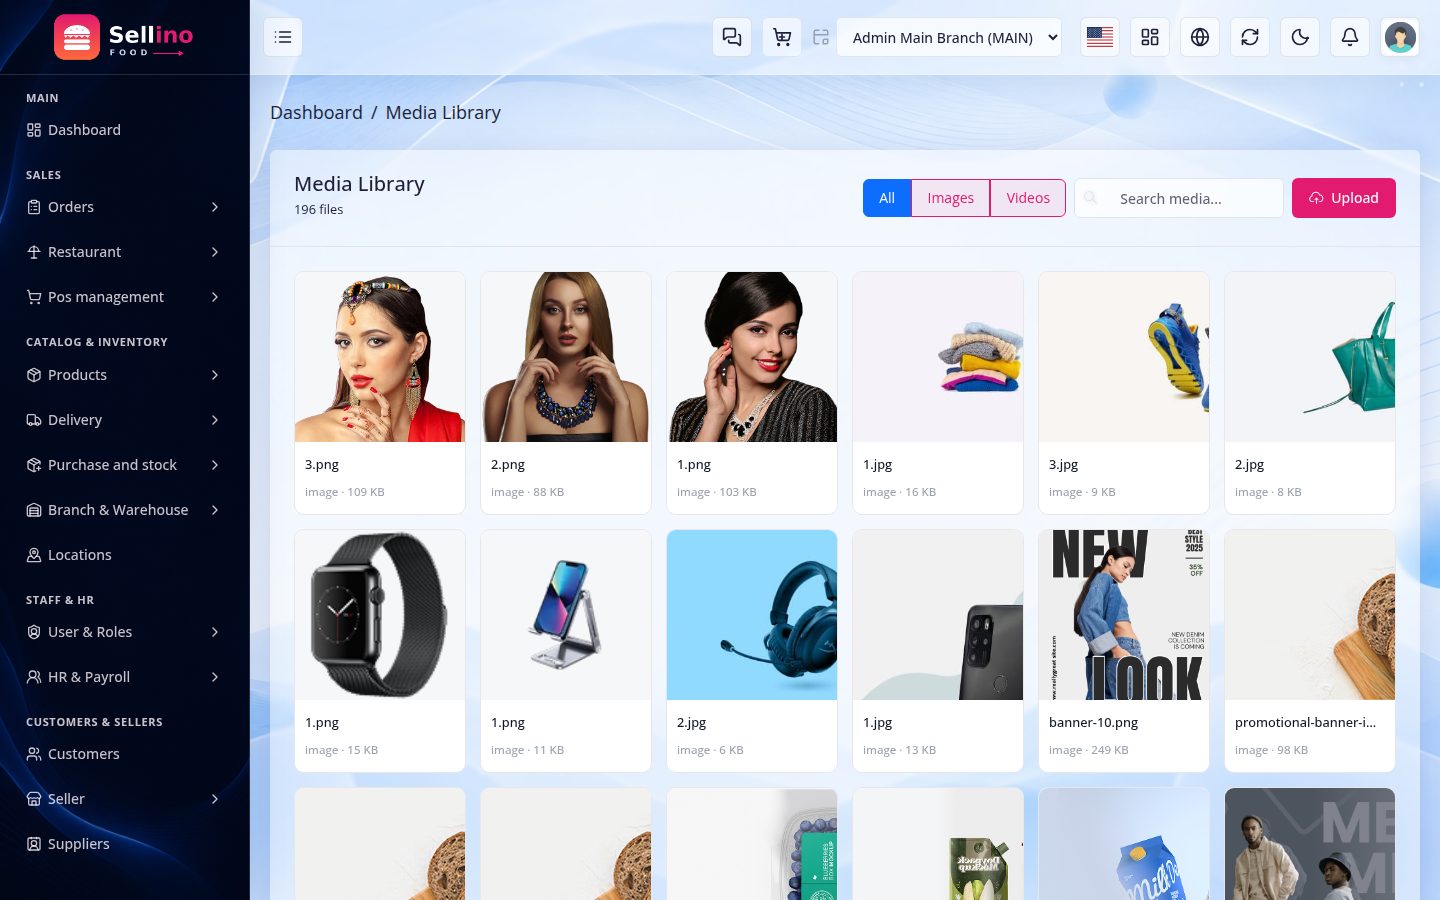Expand the User & Roles menu
Image resolution: width=1440 pixels, height=900 pixels.
tap(125, 632)
